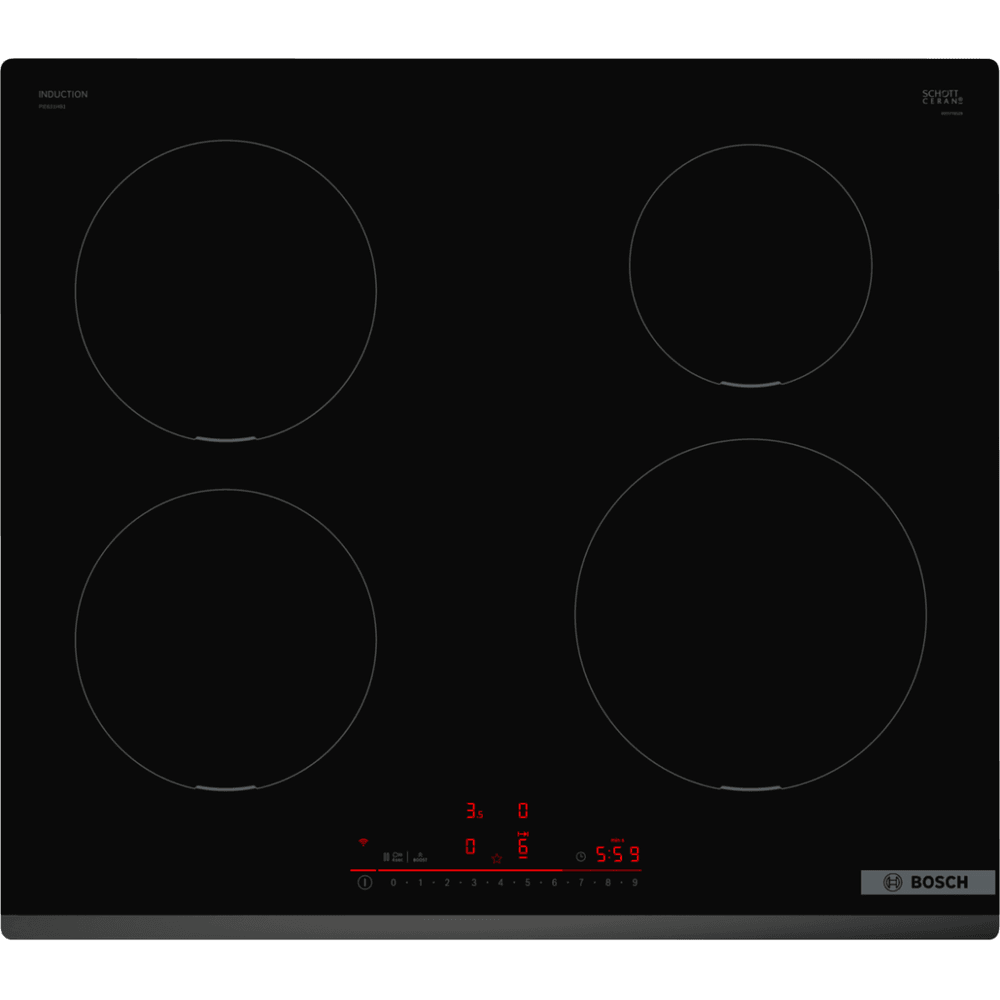1000x1000 pixels.
Task: Tap the clock timer icon
Action: pos(580,857)
